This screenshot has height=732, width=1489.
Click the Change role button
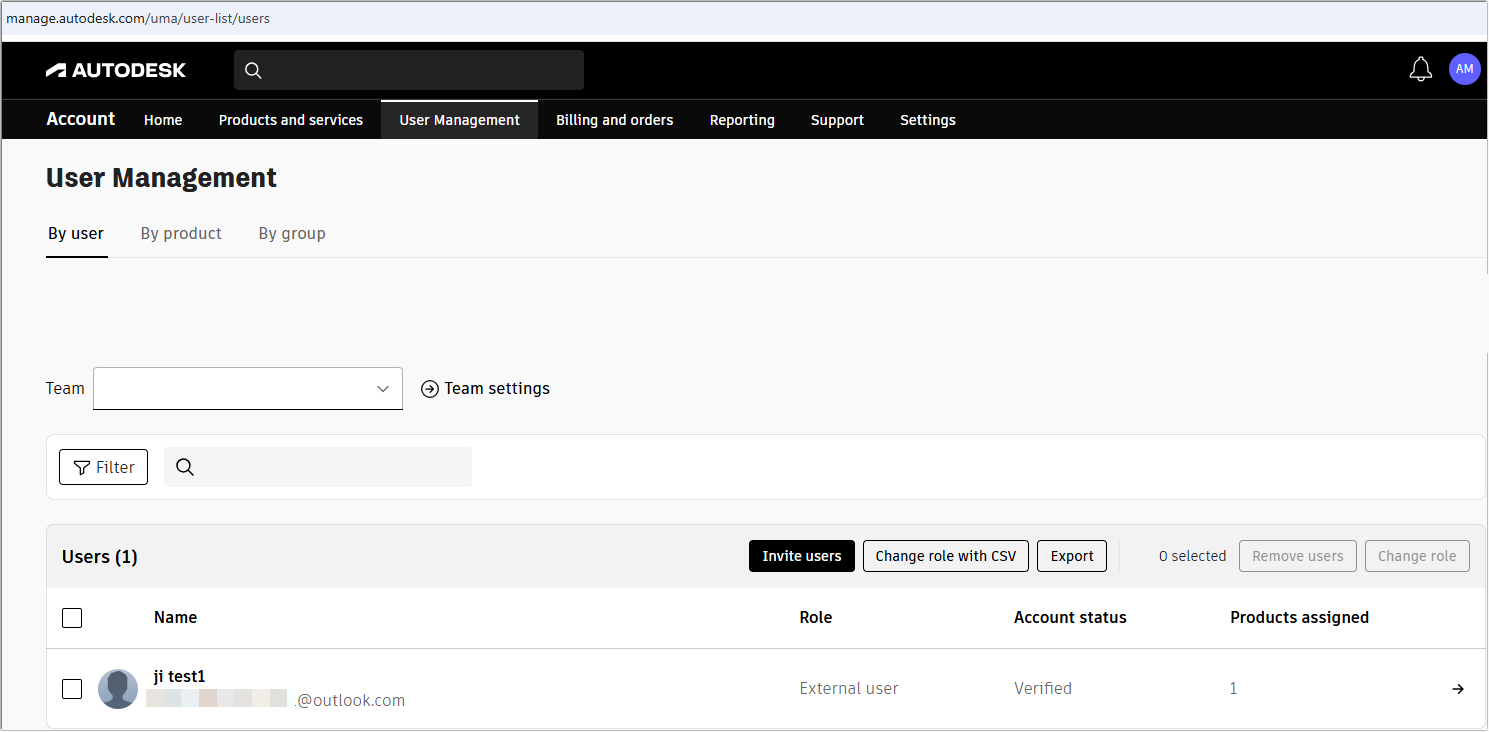coord(1417,556)
